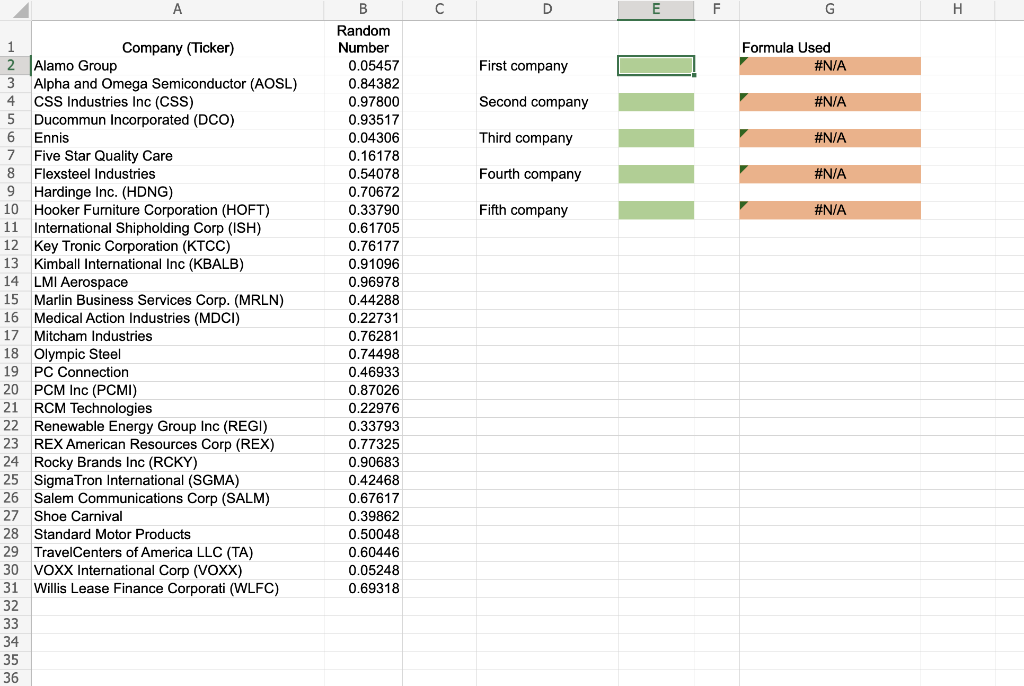Select the 'CSS Industries Inc (CSS)' cell
The image size is (1024, 686).
tap(178, 102)
